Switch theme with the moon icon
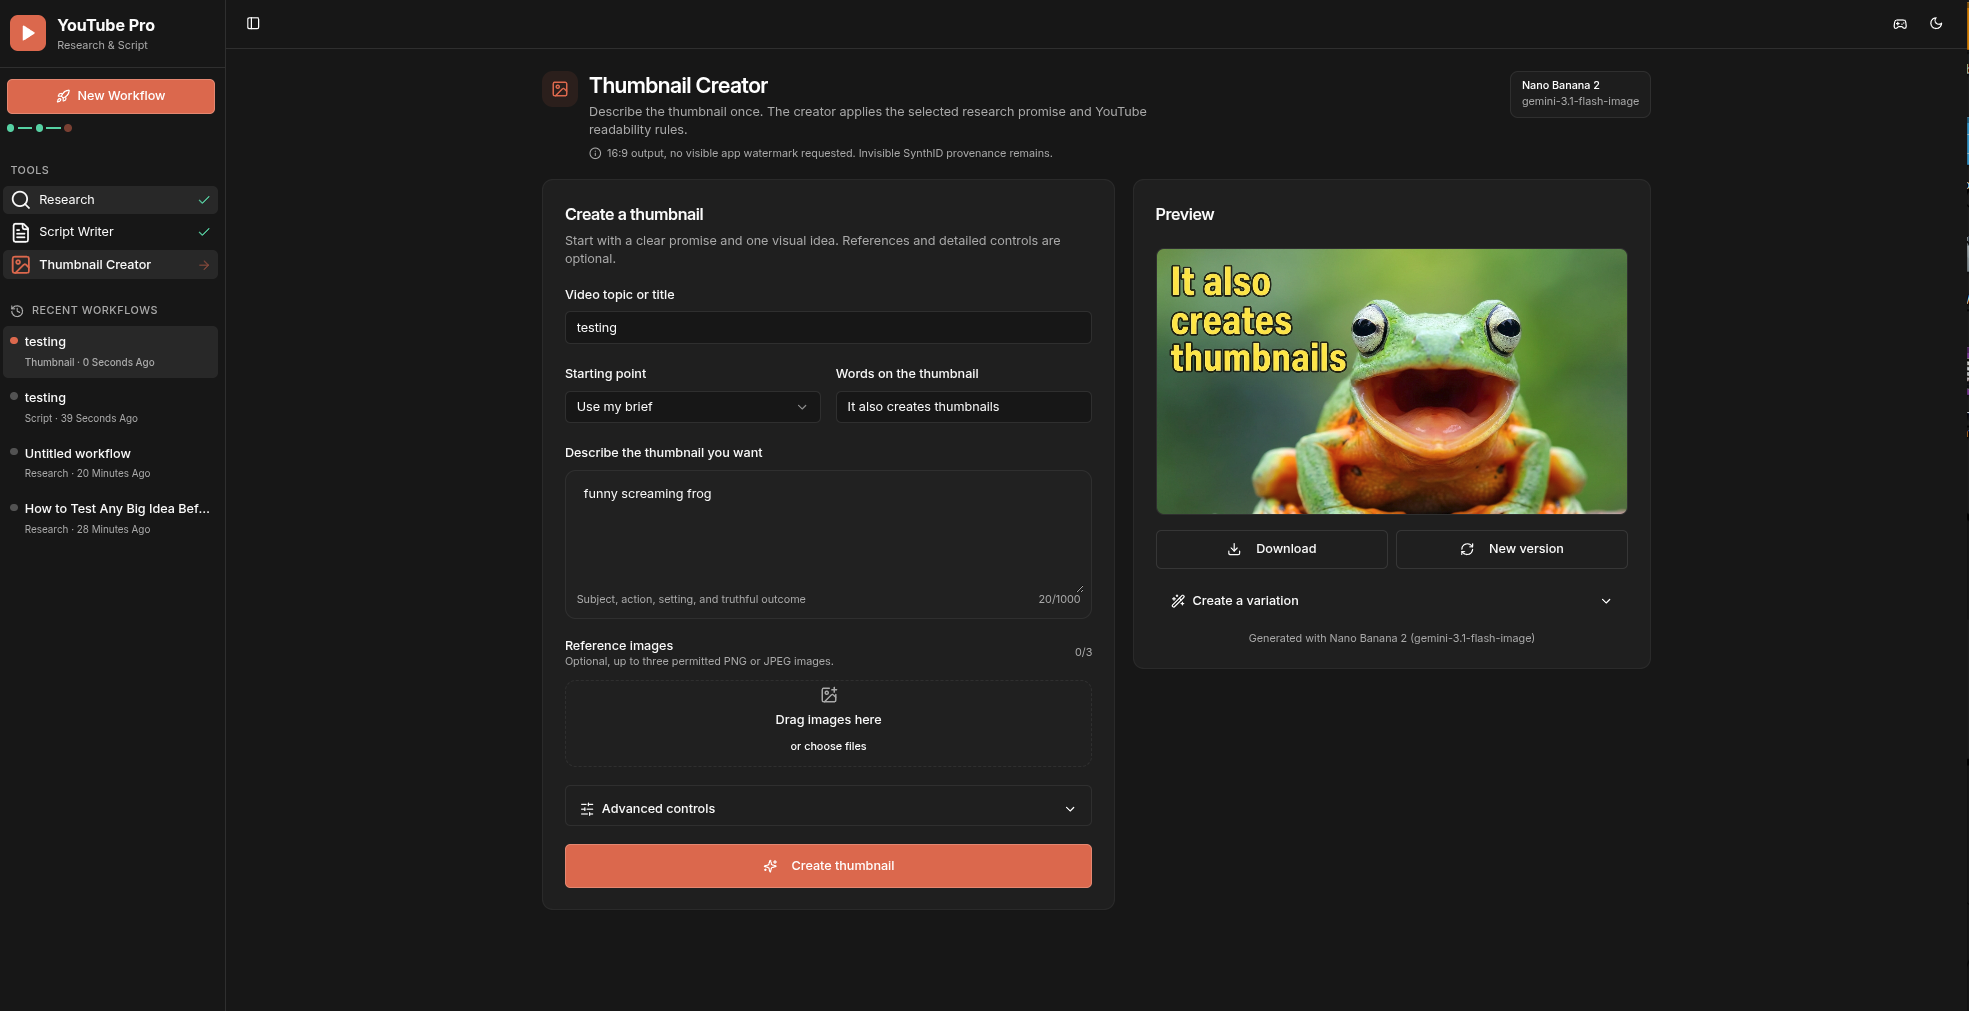Viewport: 1969px width, 1011px height. coord(1936,23)
